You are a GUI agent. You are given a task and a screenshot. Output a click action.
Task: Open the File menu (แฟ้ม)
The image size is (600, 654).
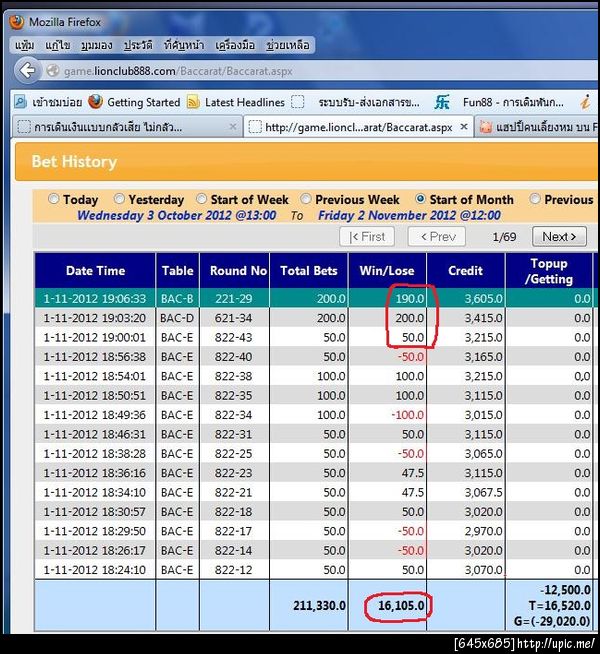[x=24, y=45]
